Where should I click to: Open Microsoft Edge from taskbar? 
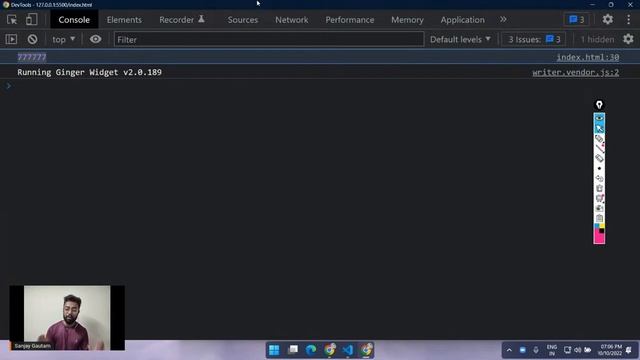tap(311, 350)
